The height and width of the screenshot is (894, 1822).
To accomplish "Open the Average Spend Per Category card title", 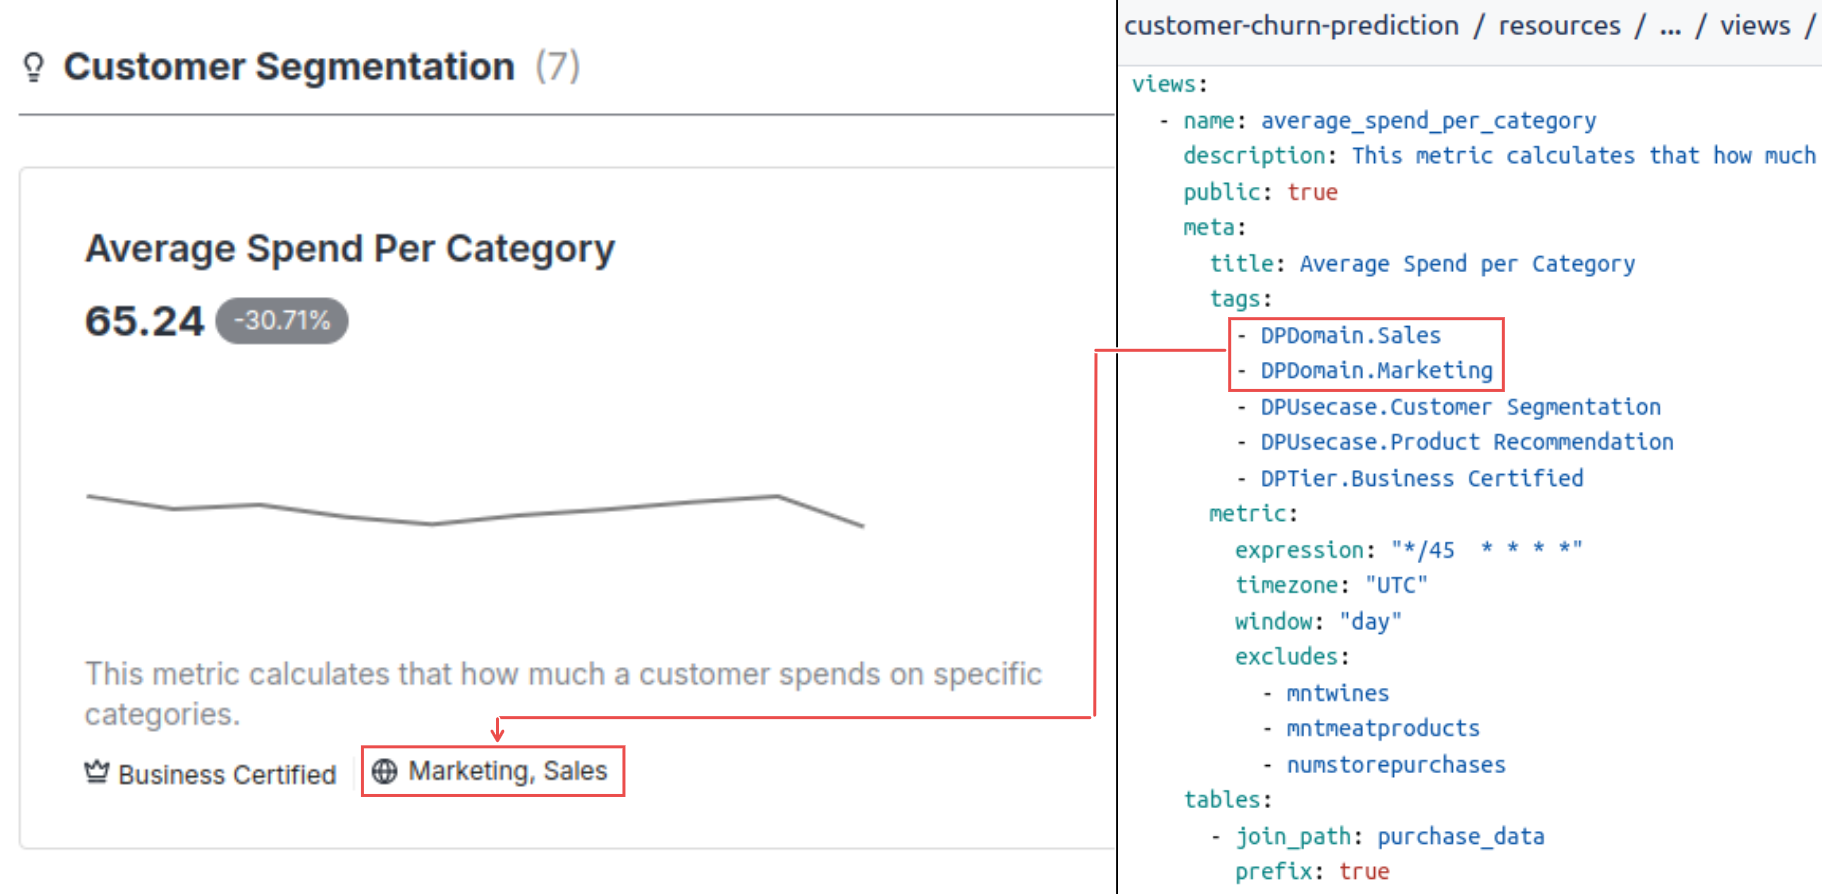I will tap(350, 248).
